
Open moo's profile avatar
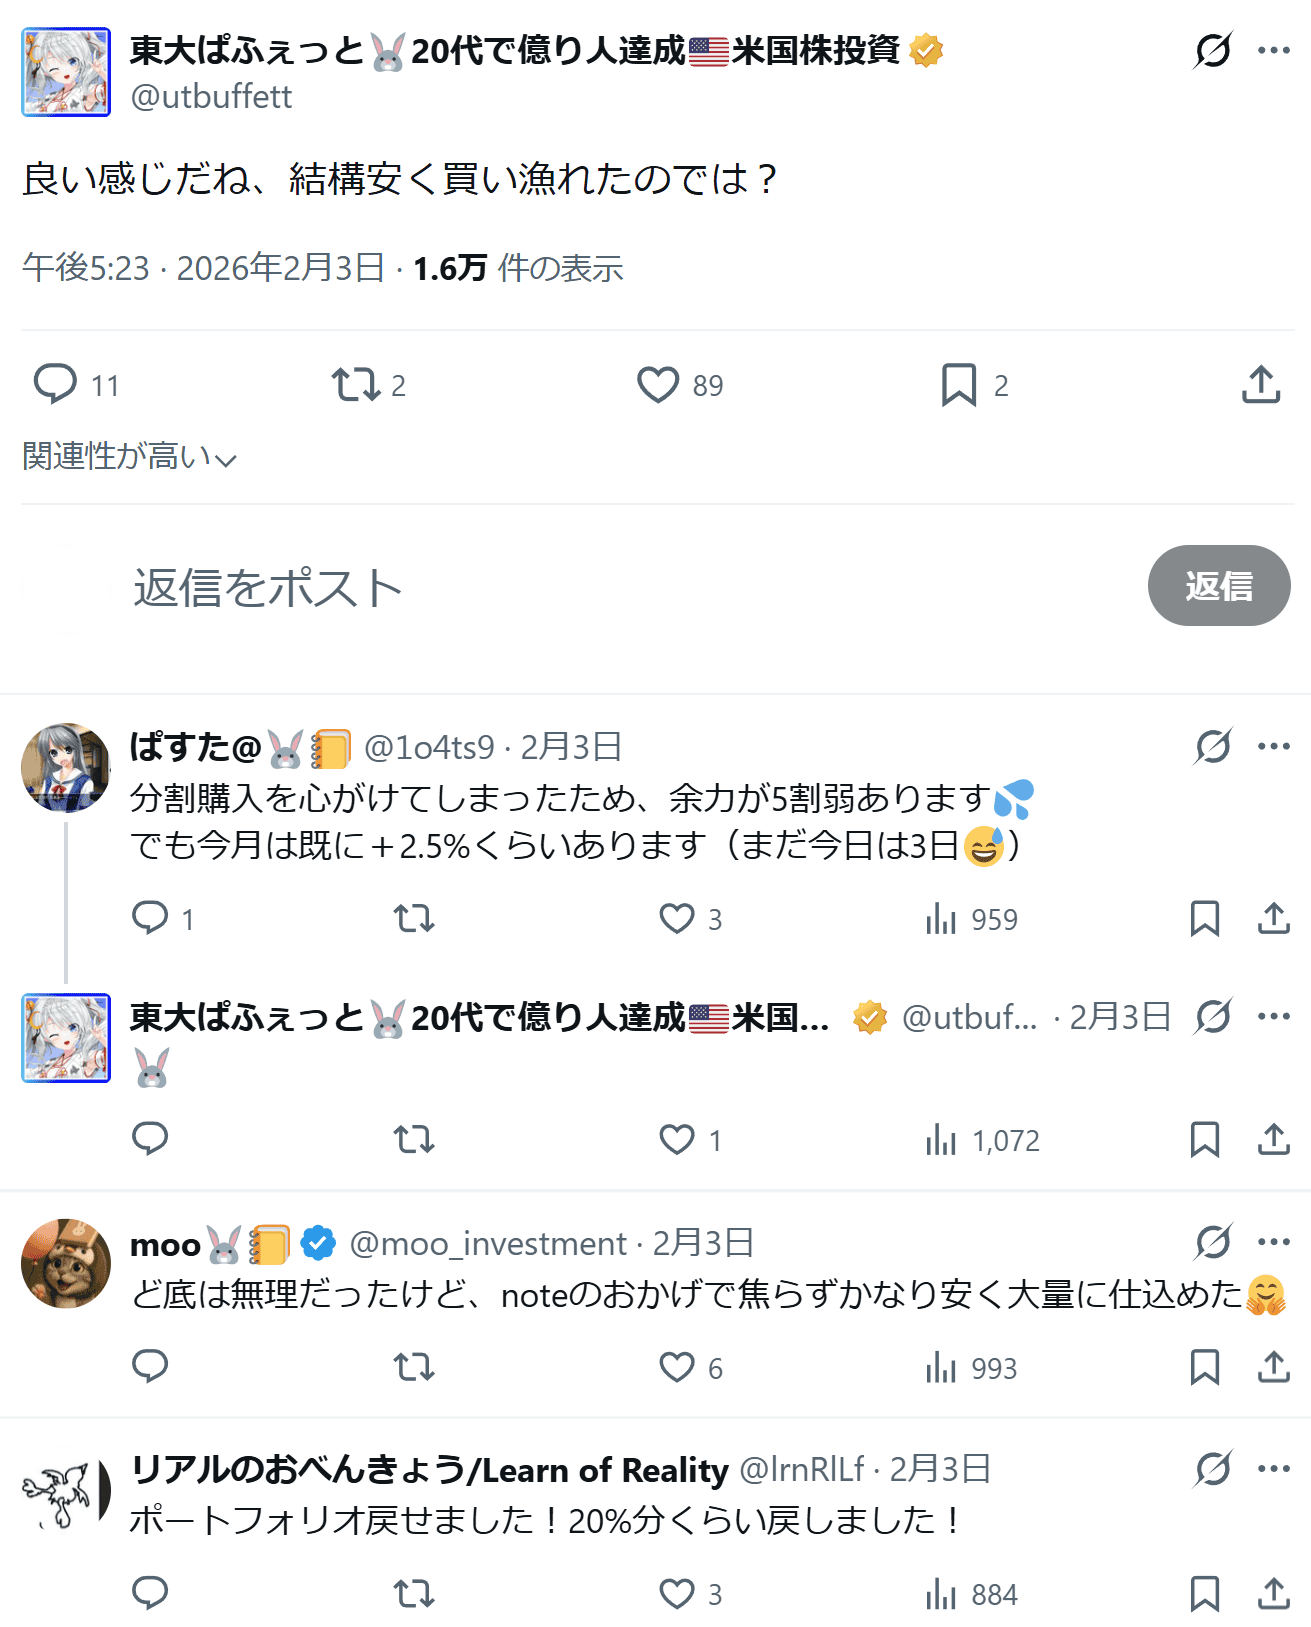[x=66, y=1263]
